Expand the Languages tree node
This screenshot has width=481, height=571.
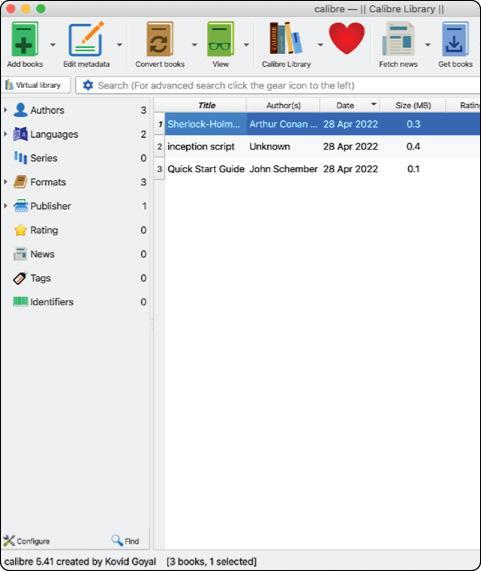point(5,134)
